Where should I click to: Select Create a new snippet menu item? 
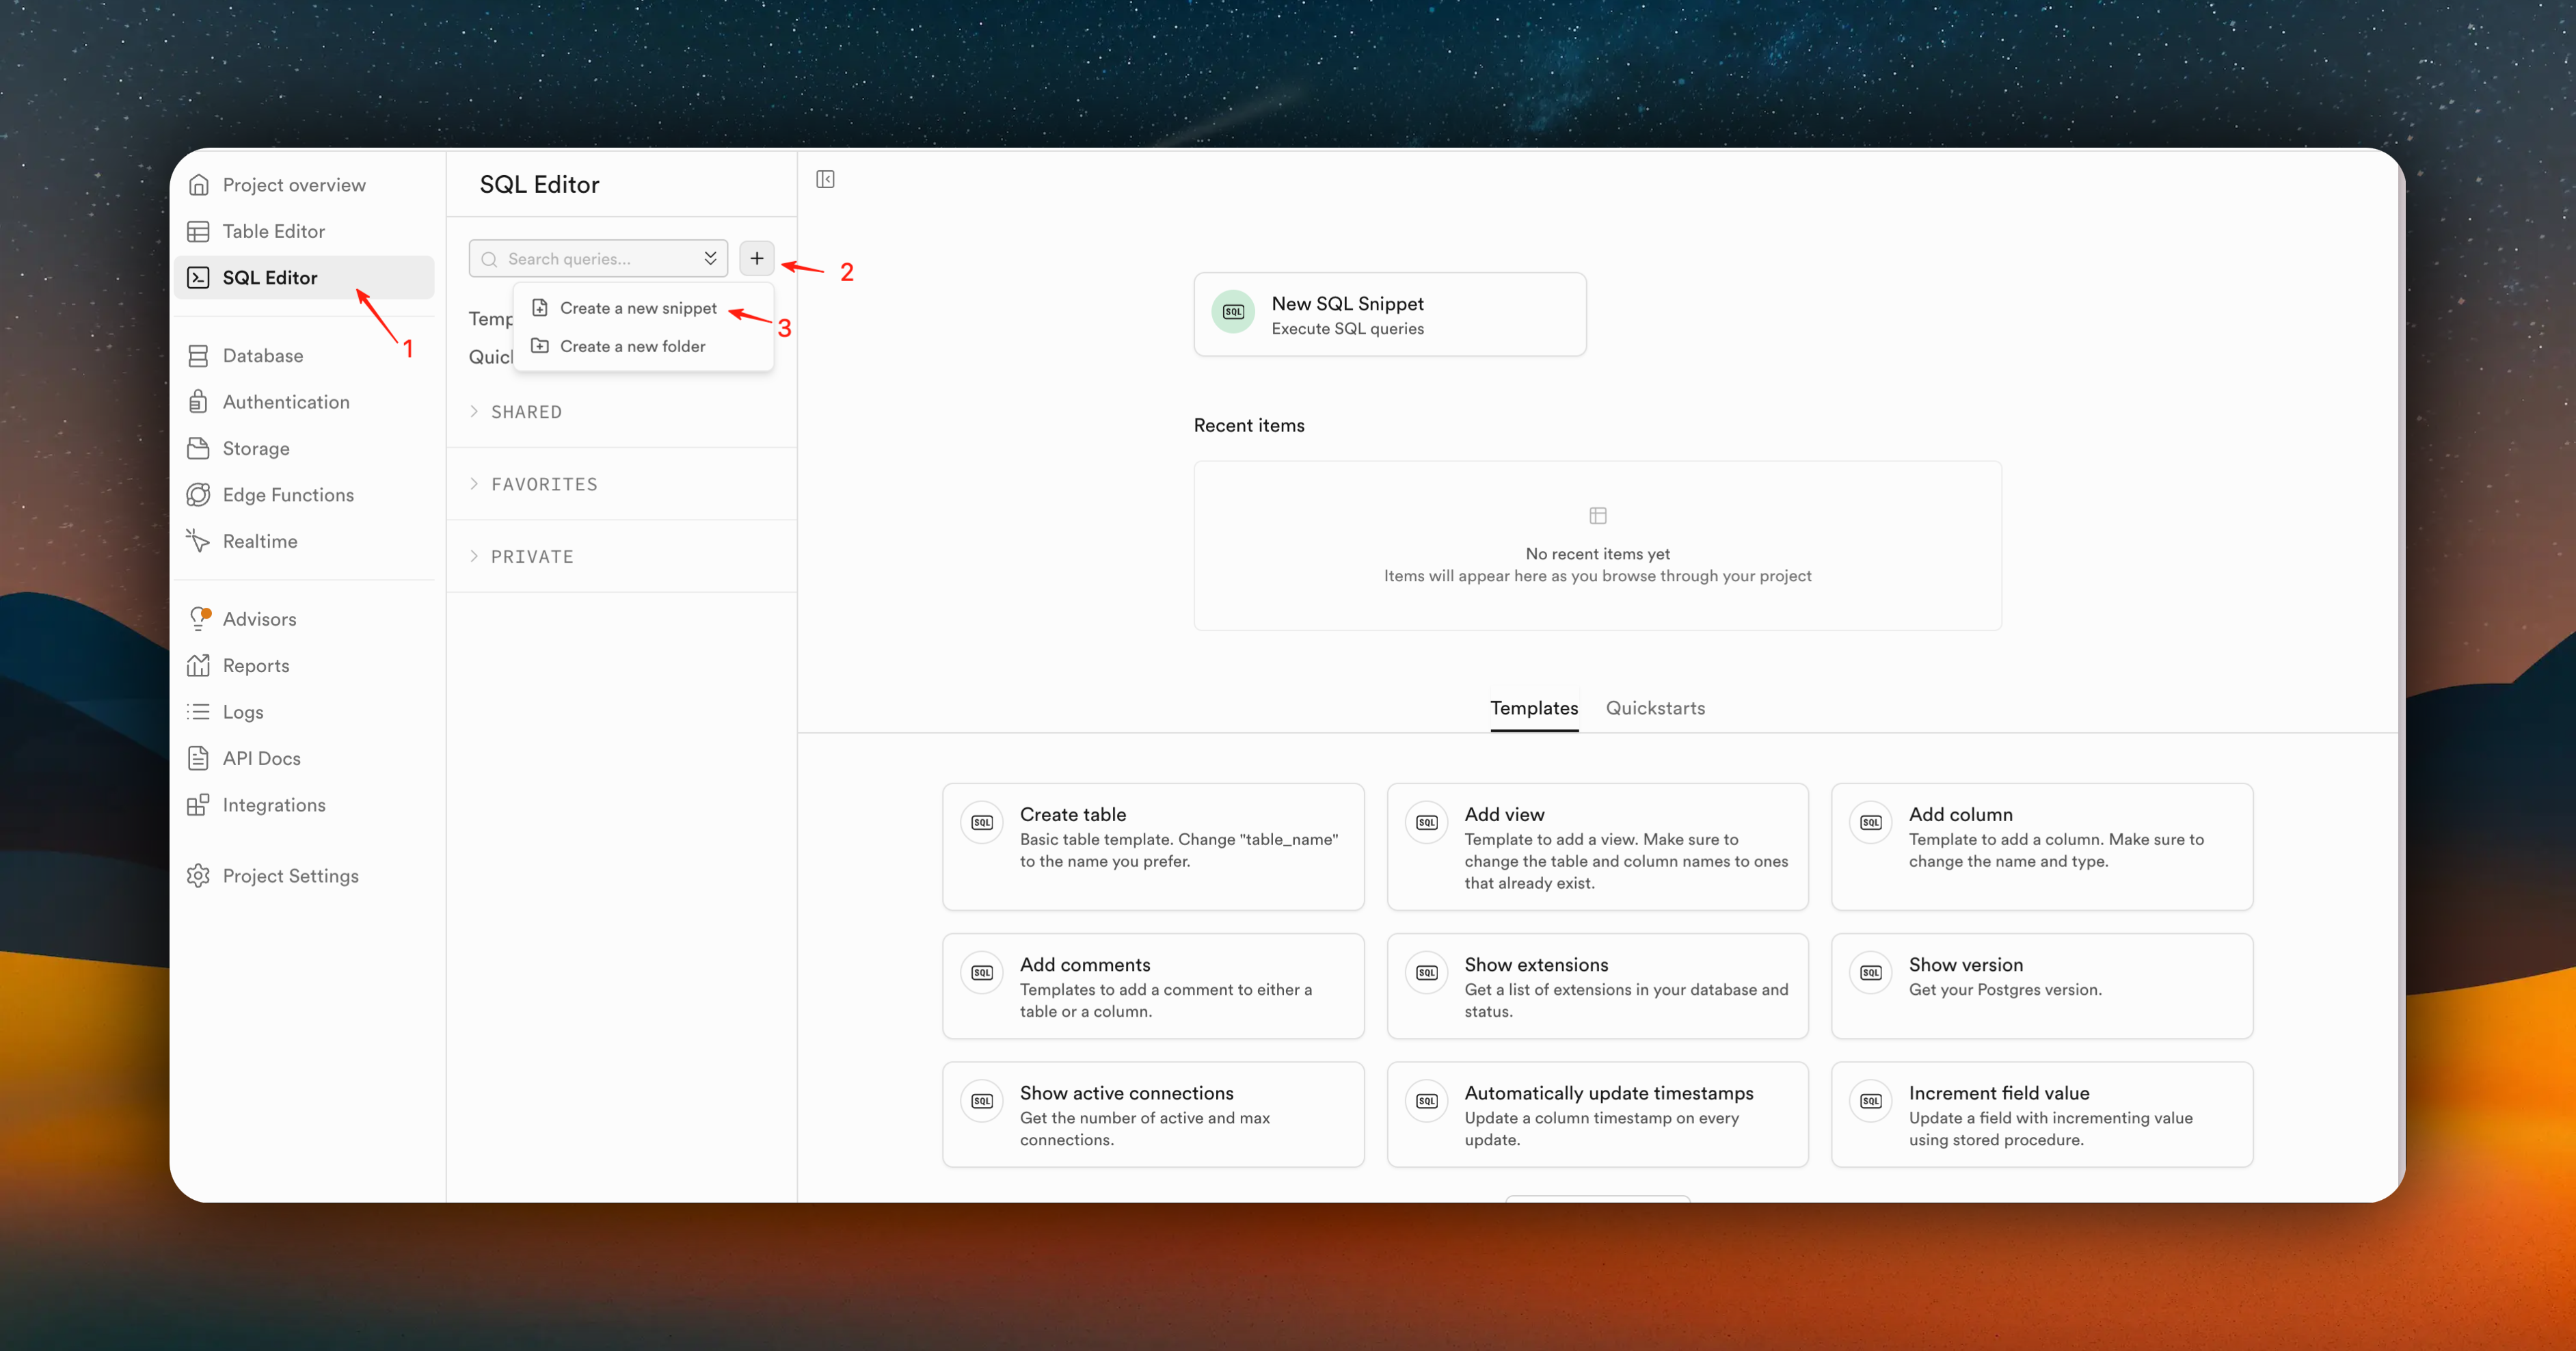pos(637,308)
